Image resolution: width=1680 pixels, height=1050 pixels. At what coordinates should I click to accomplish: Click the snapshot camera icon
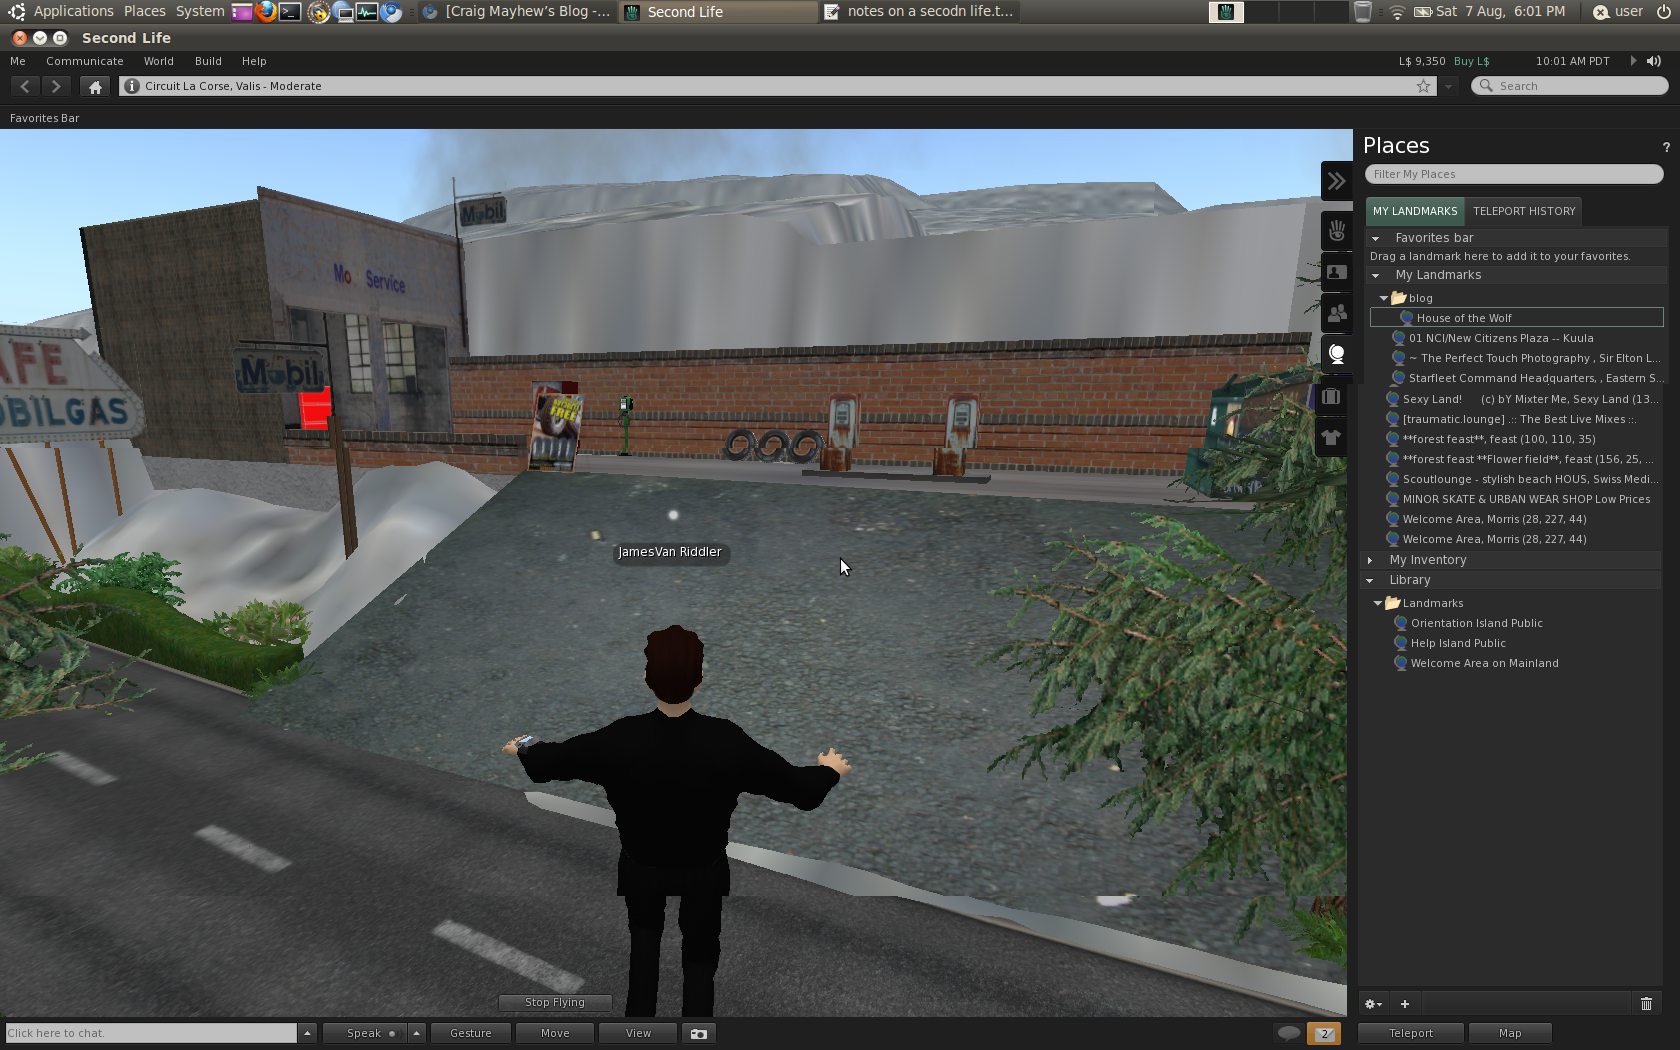coord(698,1033)
